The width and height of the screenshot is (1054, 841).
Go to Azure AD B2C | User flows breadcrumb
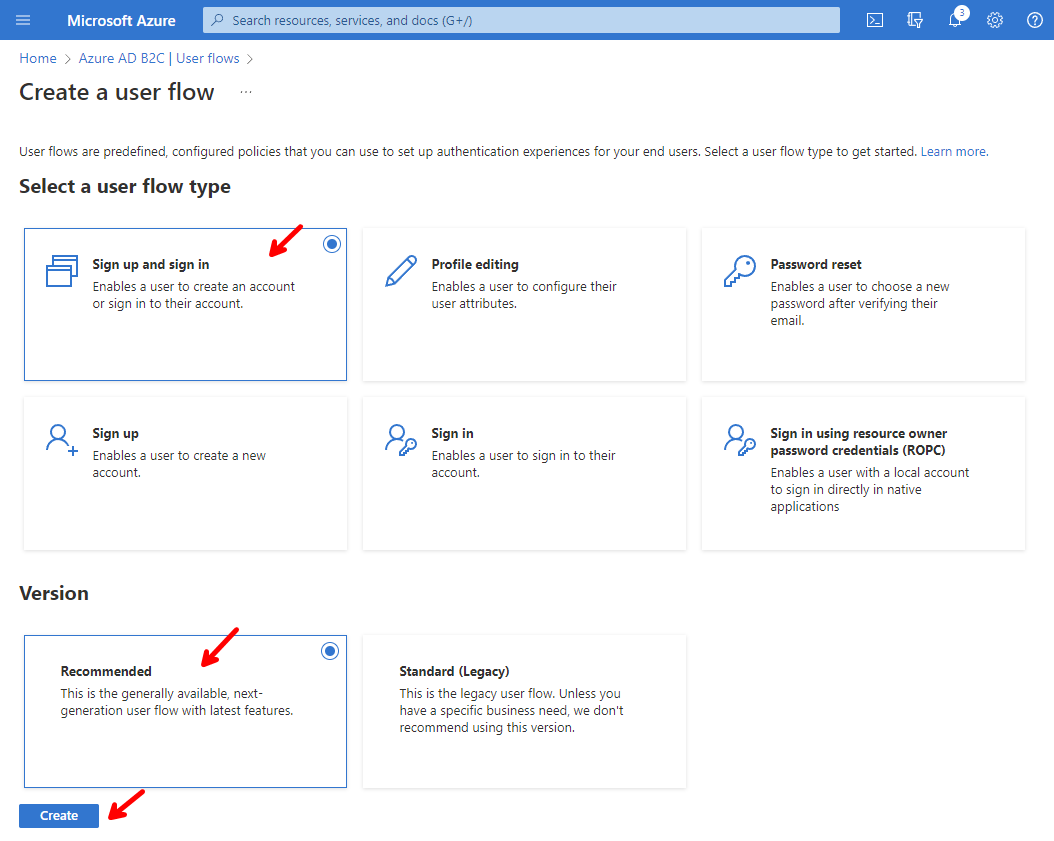[159, 58]
